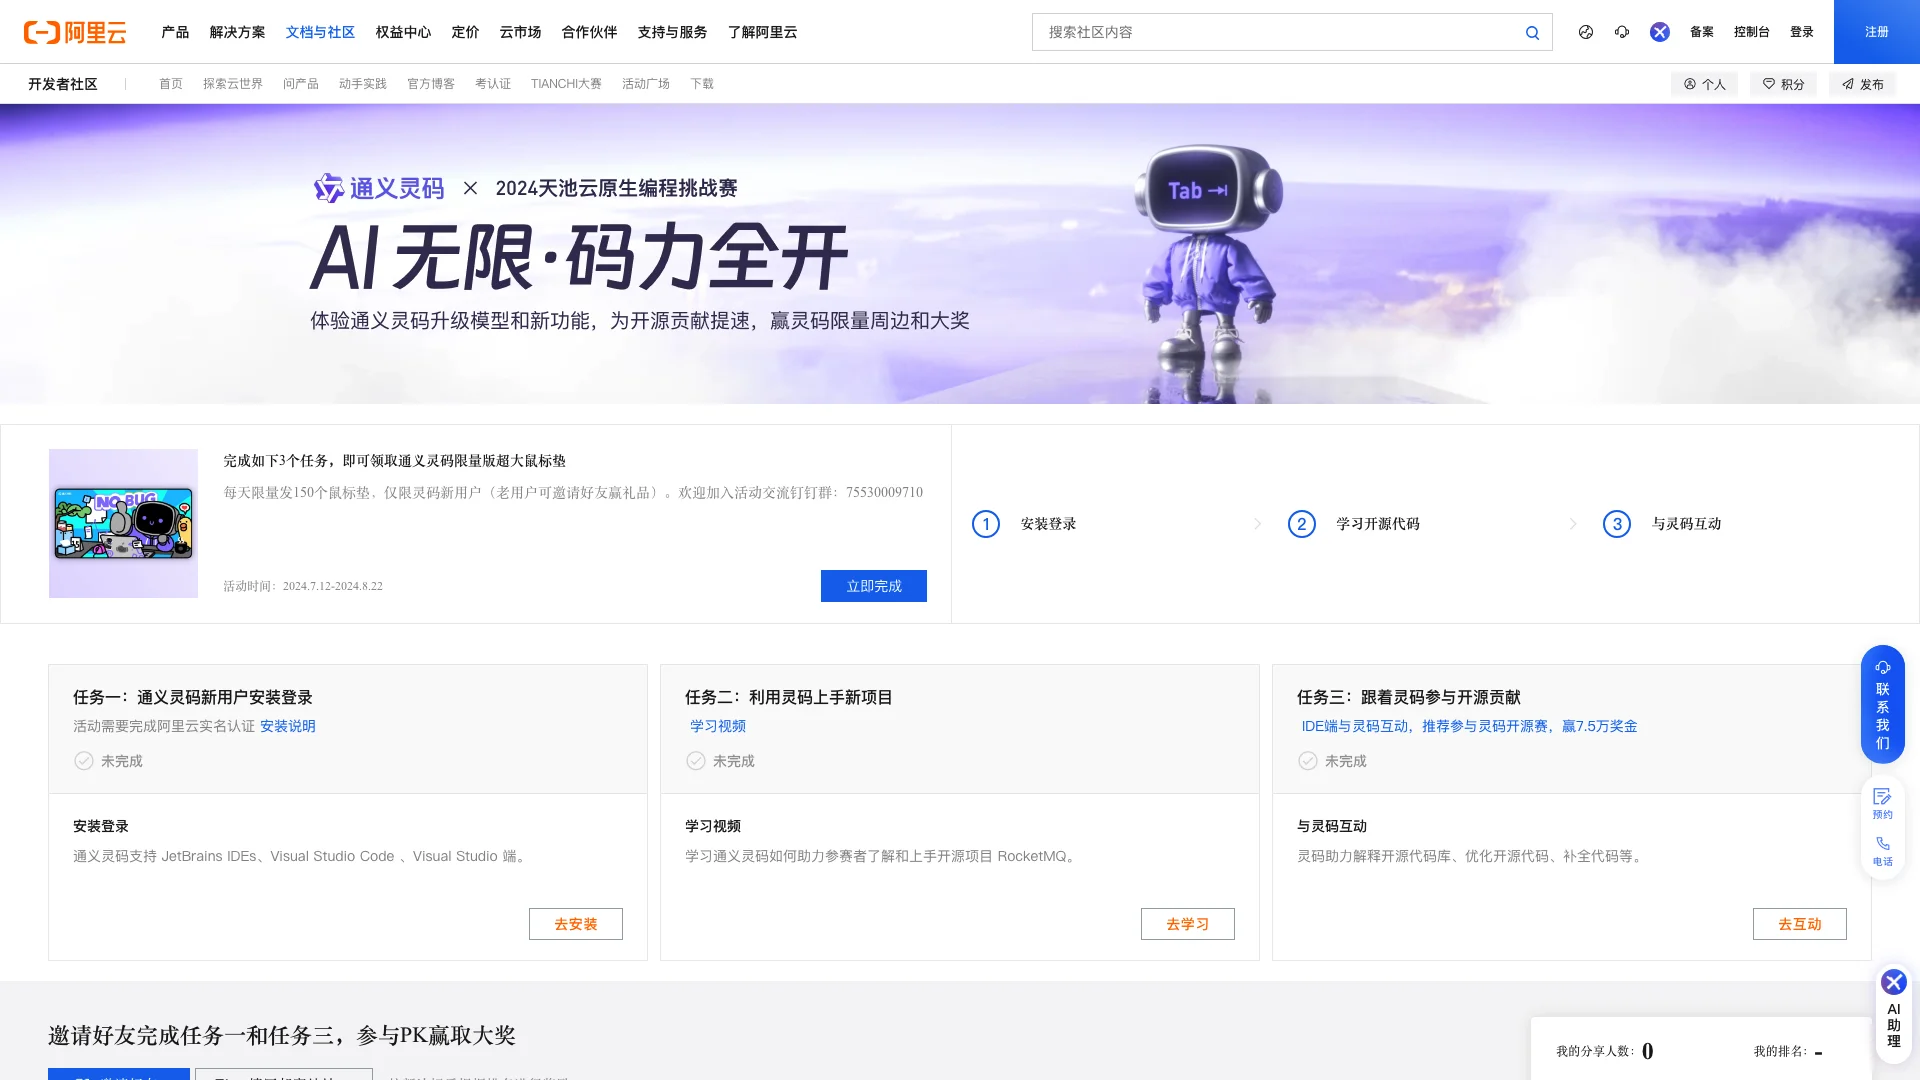Viewport: 1920px width, 1080px height.
Task: Open the blue Tongyi AI icon in header
Action: point(1660,32)
